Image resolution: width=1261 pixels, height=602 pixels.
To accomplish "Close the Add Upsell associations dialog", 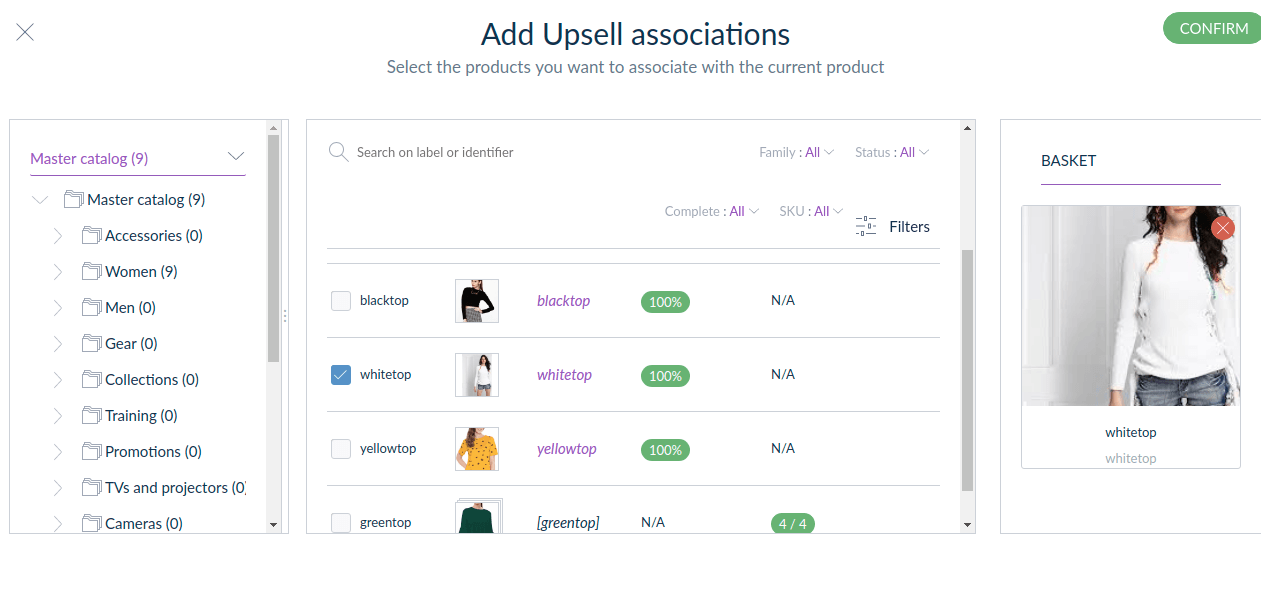I will [x=25, y=32].
